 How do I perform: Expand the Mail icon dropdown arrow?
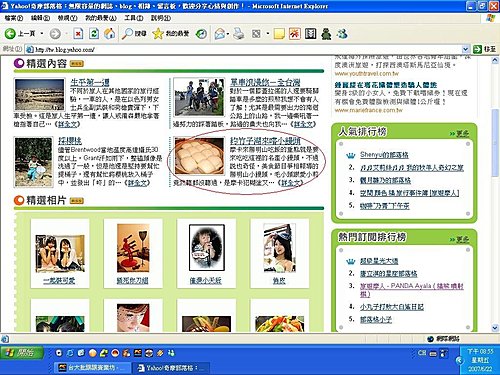(228, 34)
